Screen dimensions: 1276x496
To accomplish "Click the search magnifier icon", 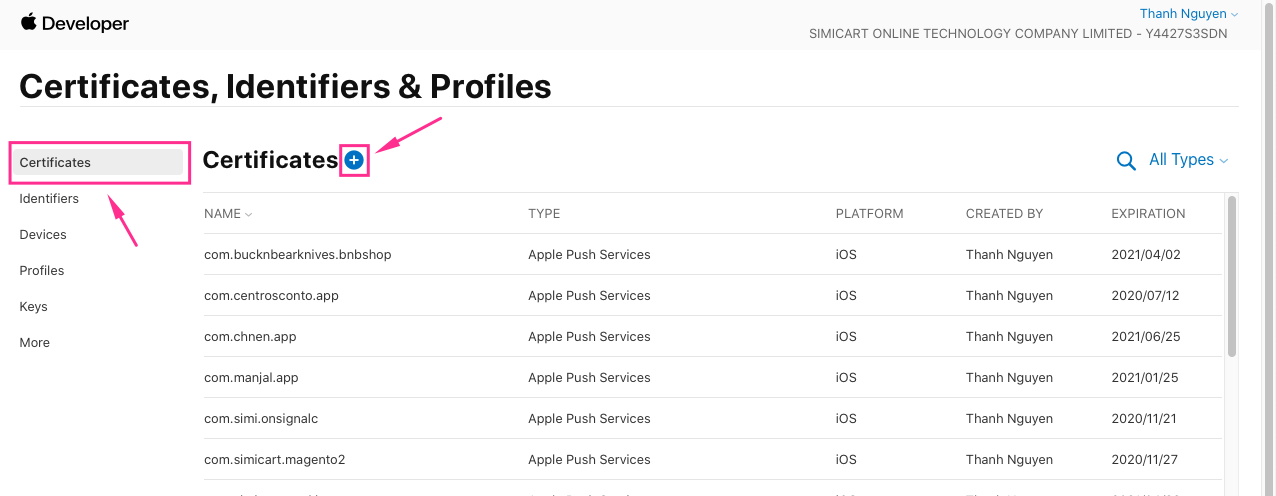I will click(1126, 161).
